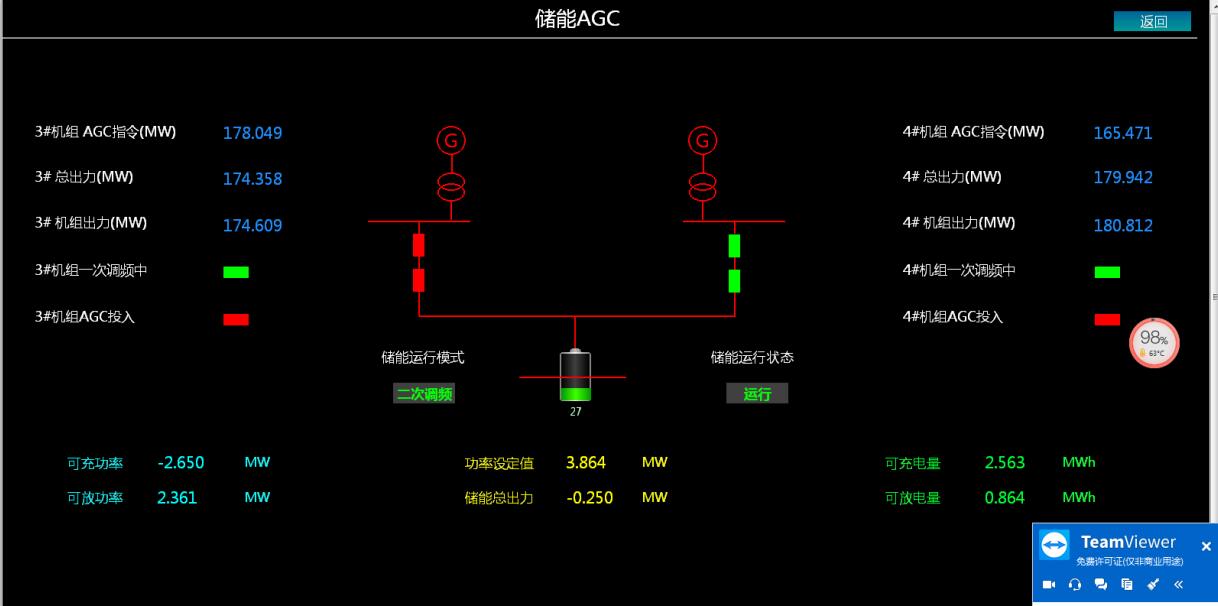Toggle the upper green breaker on unit 4 feeder
The width and height of the screenshot is (1218, 606).
click(734, 245)
